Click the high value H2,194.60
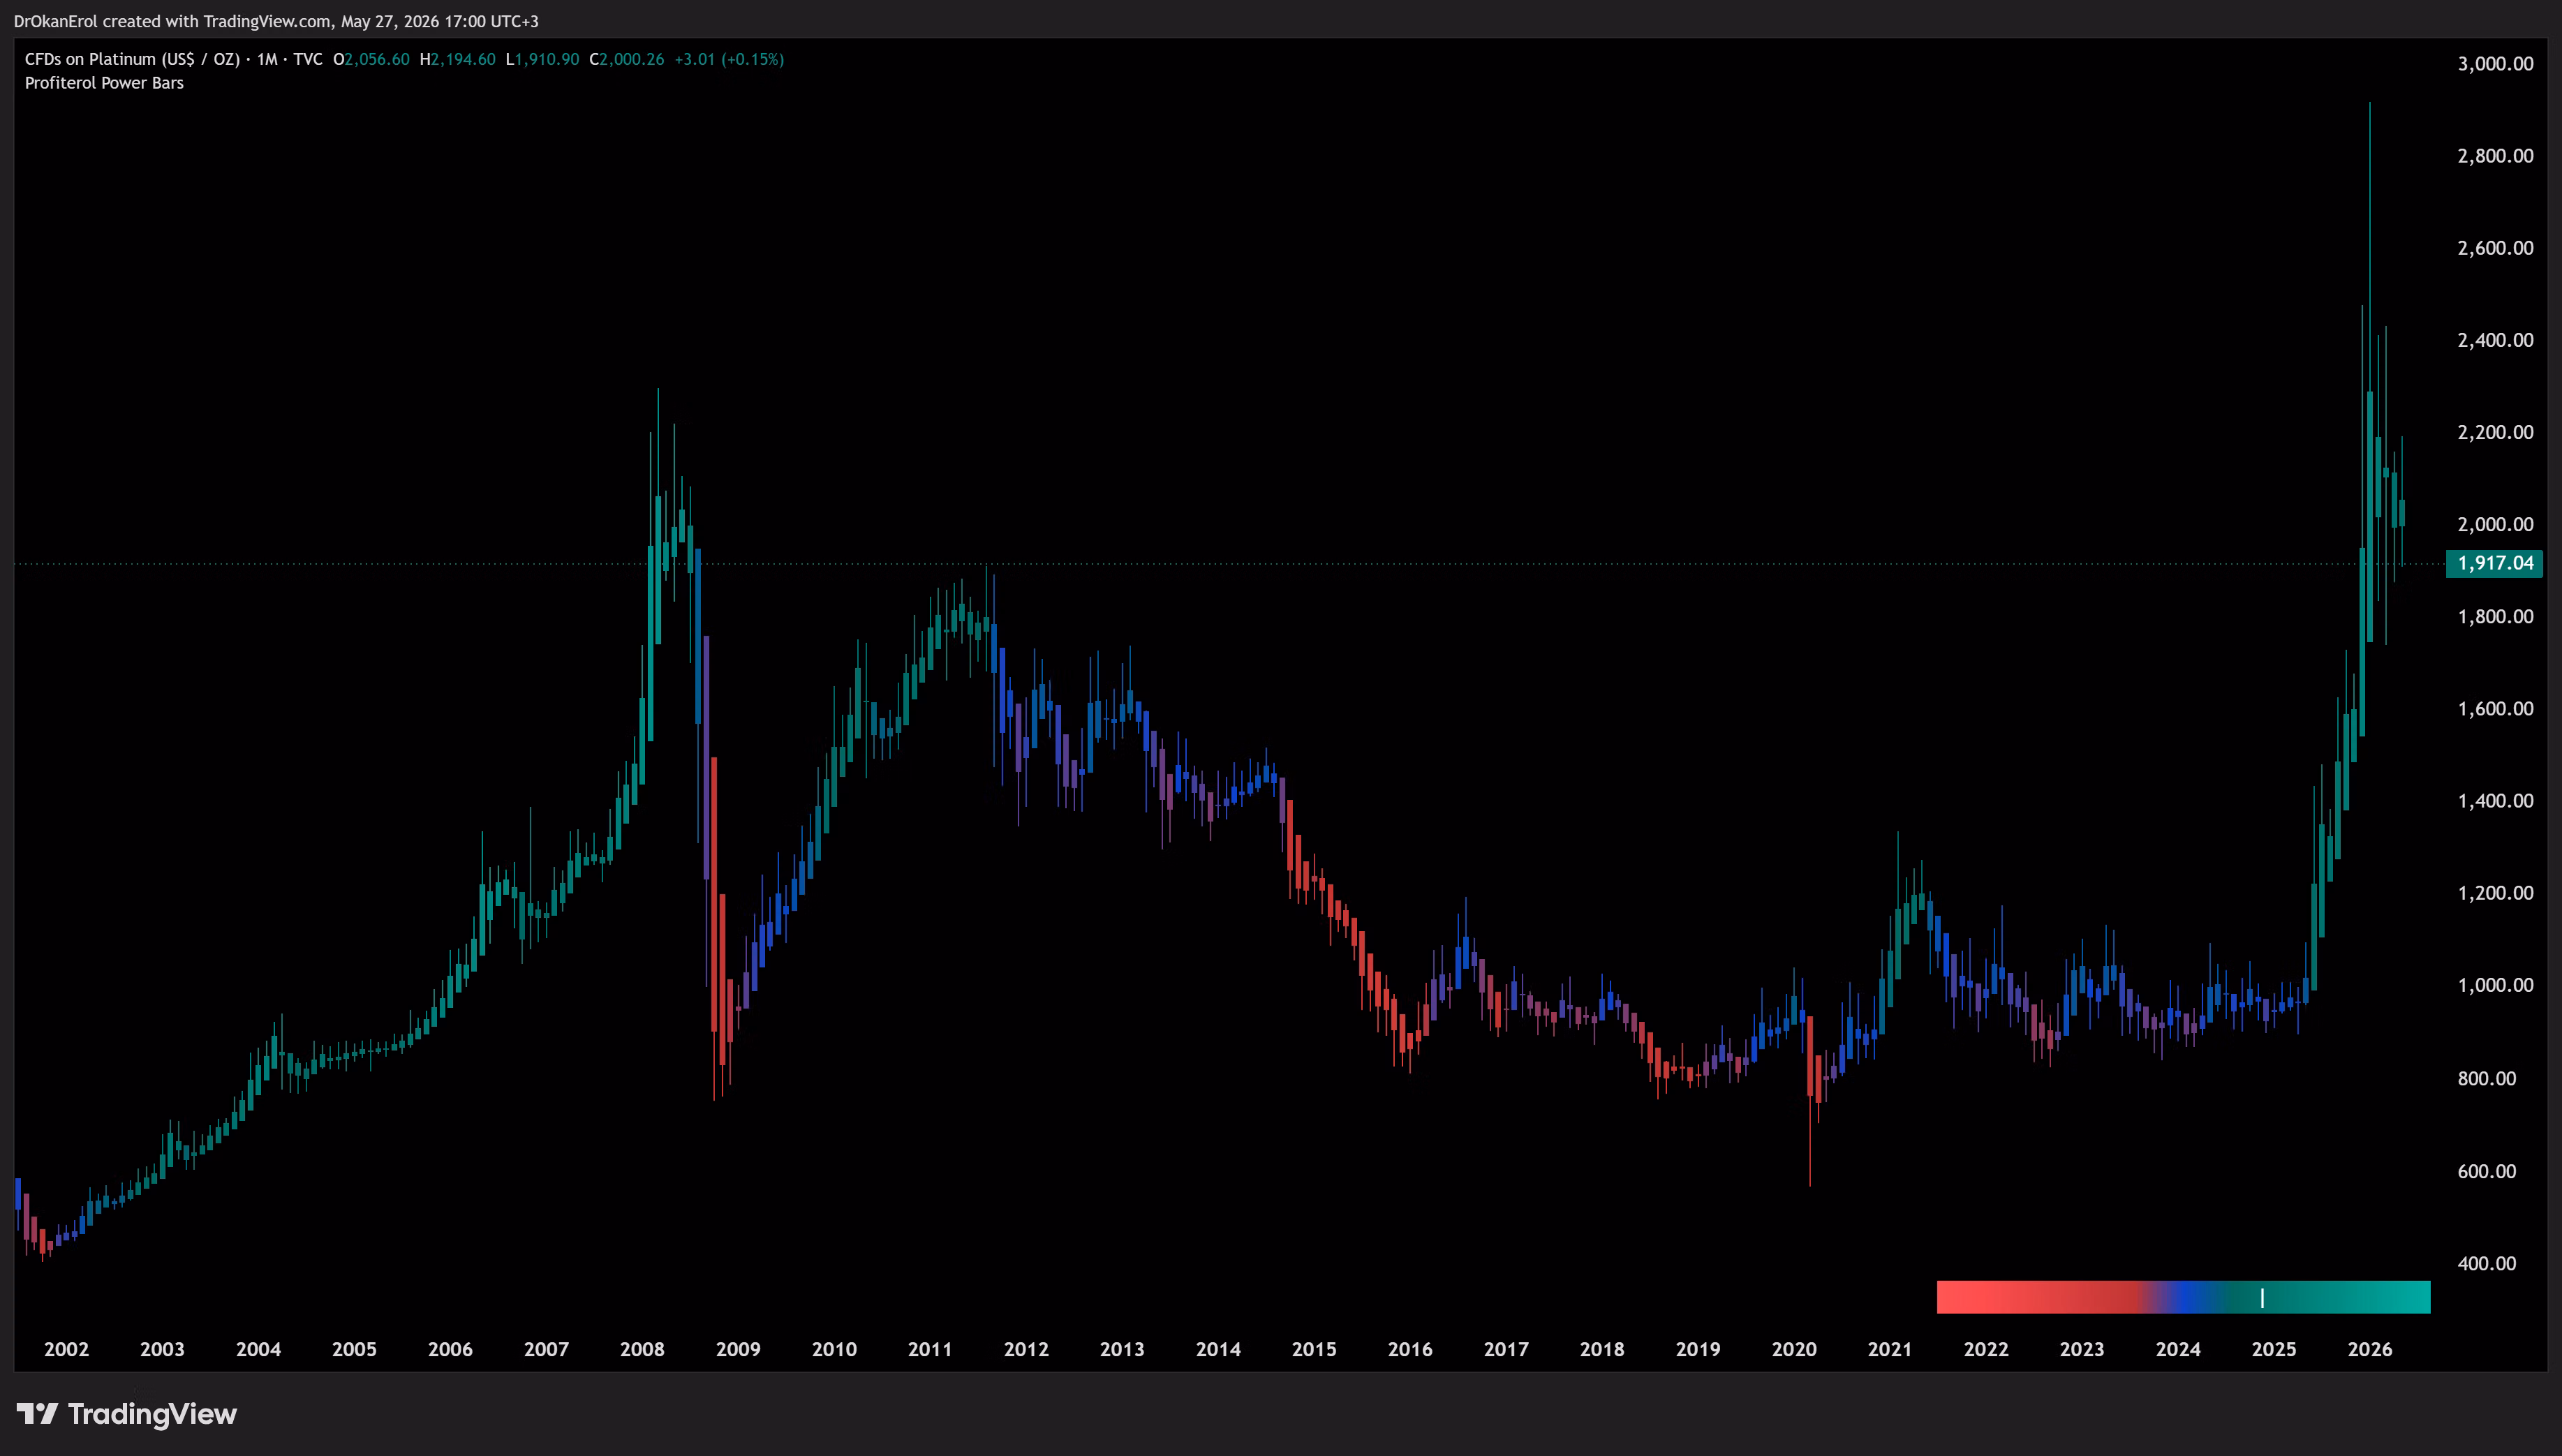This screenshot has width=2562, height=1456. pos(457,59)
